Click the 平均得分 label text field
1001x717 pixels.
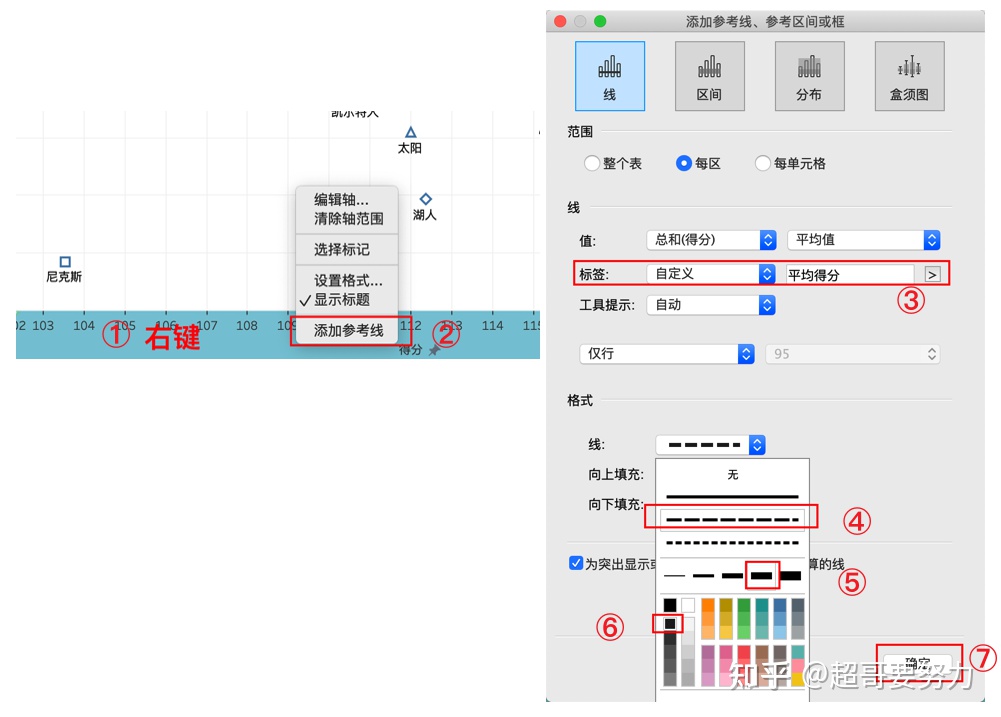click(x=850, y=275)
